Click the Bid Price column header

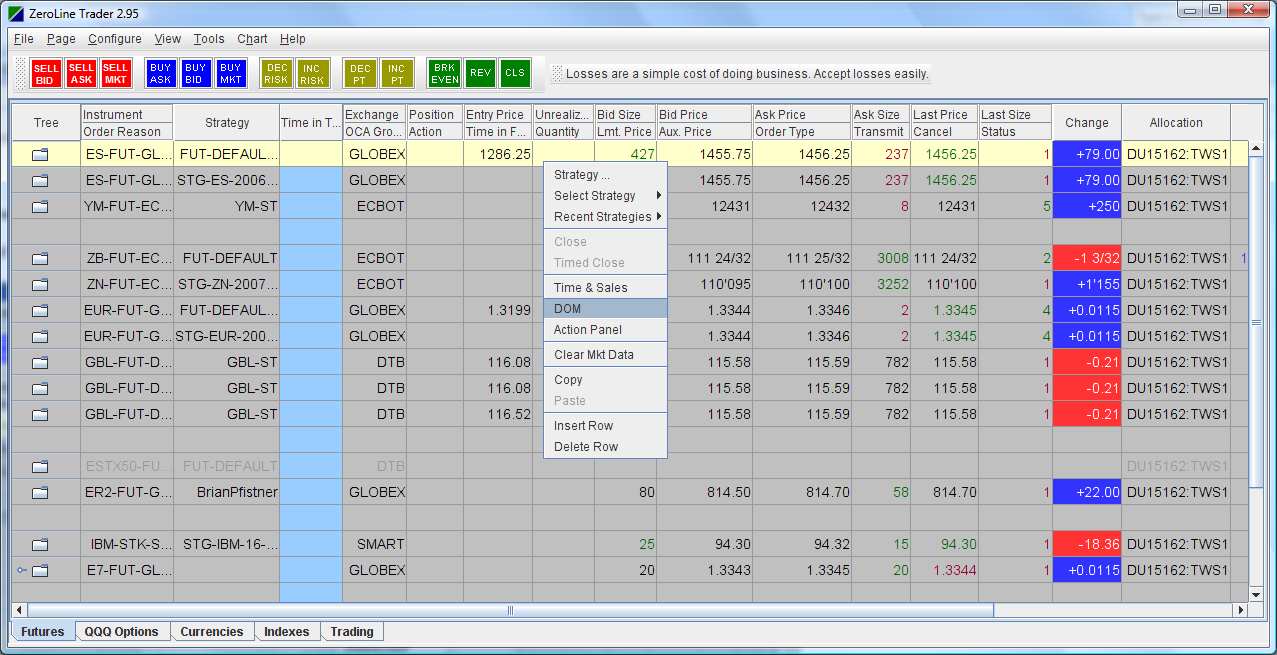(x=704, y=114)
